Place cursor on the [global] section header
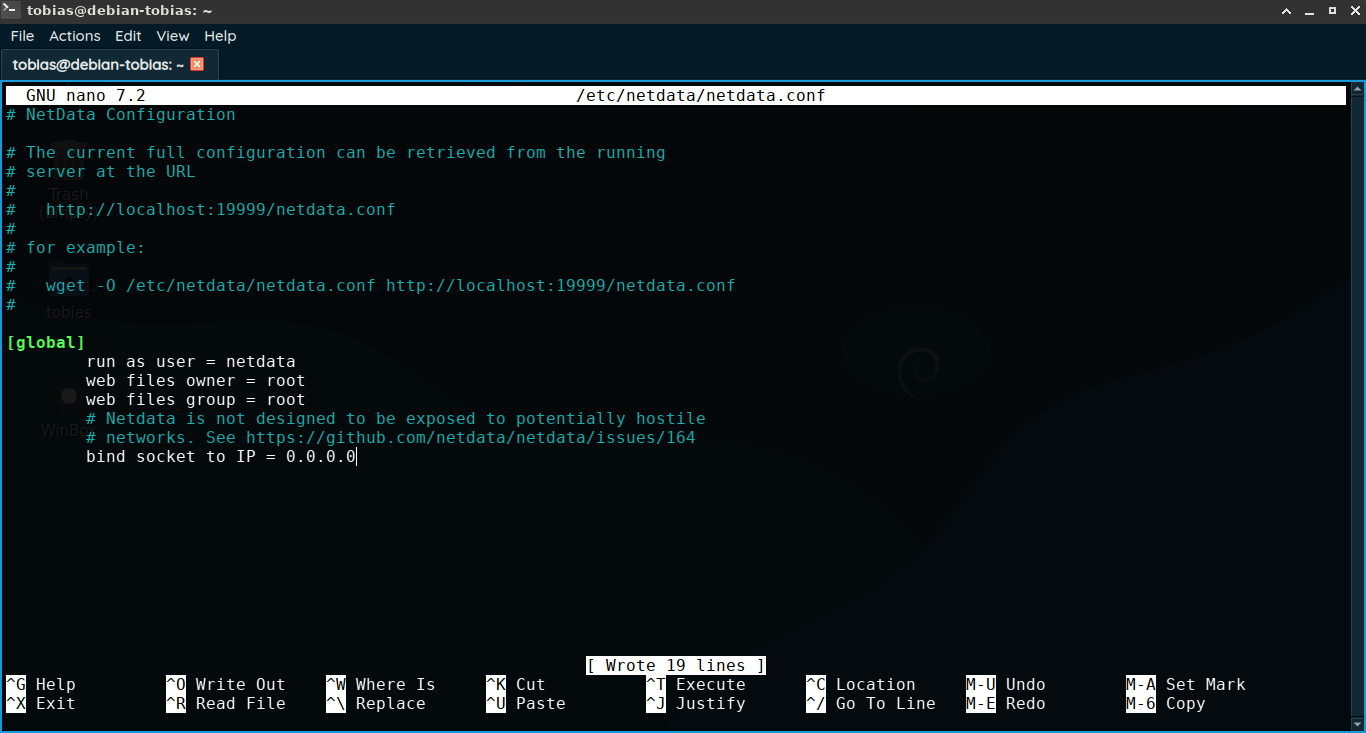 (x=46, y=343)
